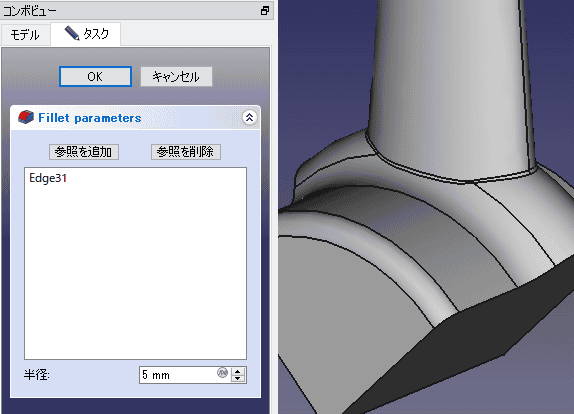The image size is (574, 414).
Task: Click the 参照を追加 button
Action: [x=84, y=152]
